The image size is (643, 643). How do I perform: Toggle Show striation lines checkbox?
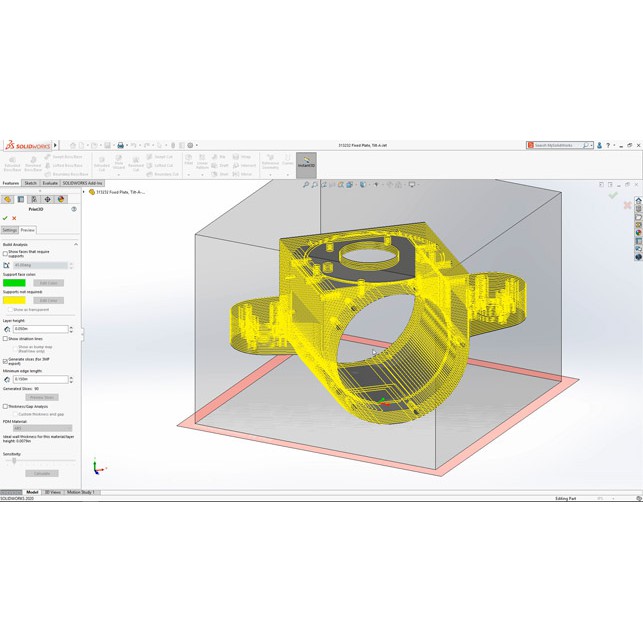pos(5,339)
